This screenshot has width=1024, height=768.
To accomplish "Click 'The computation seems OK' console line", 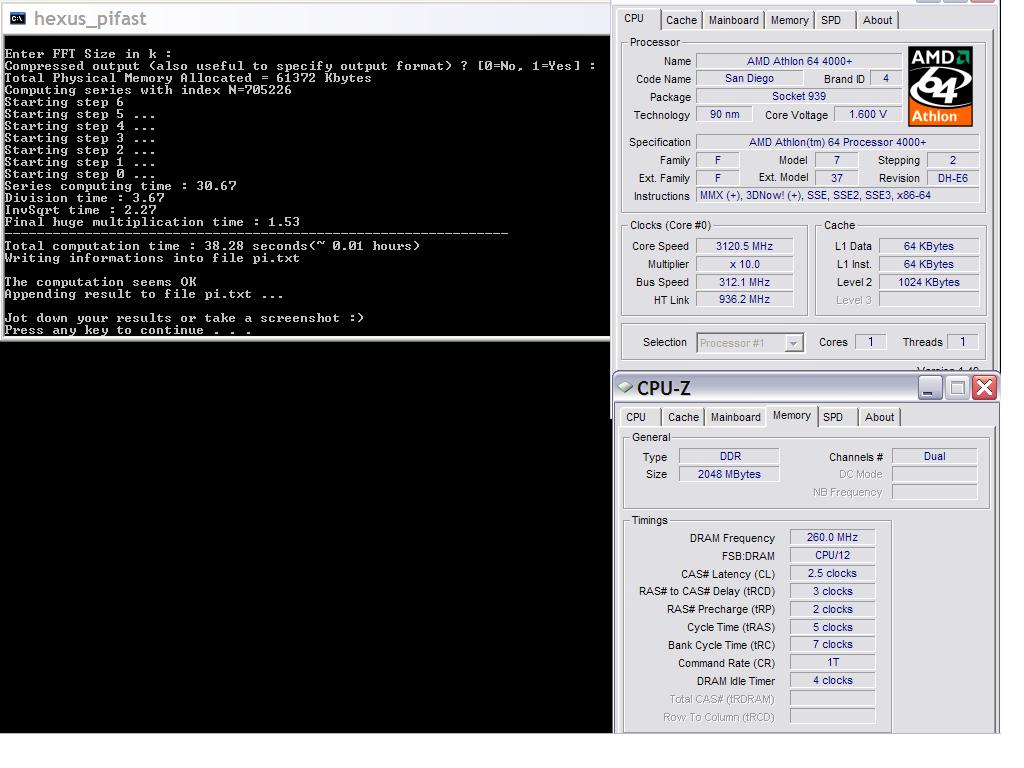I will (x=101, y=282).
